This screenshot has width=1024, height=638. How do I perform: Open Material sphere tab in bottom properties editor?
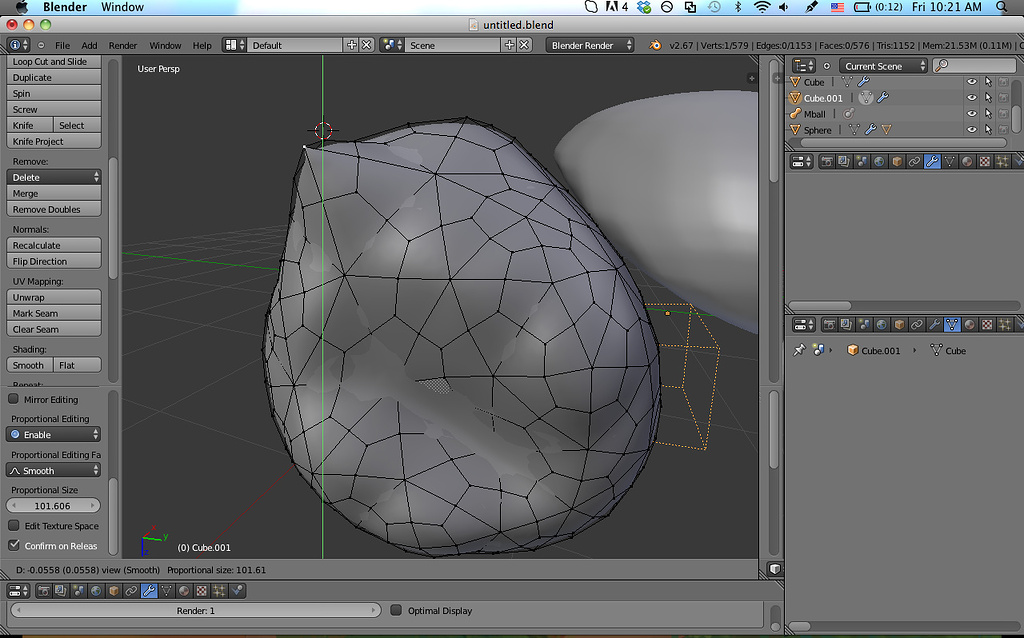coord(184,591)
